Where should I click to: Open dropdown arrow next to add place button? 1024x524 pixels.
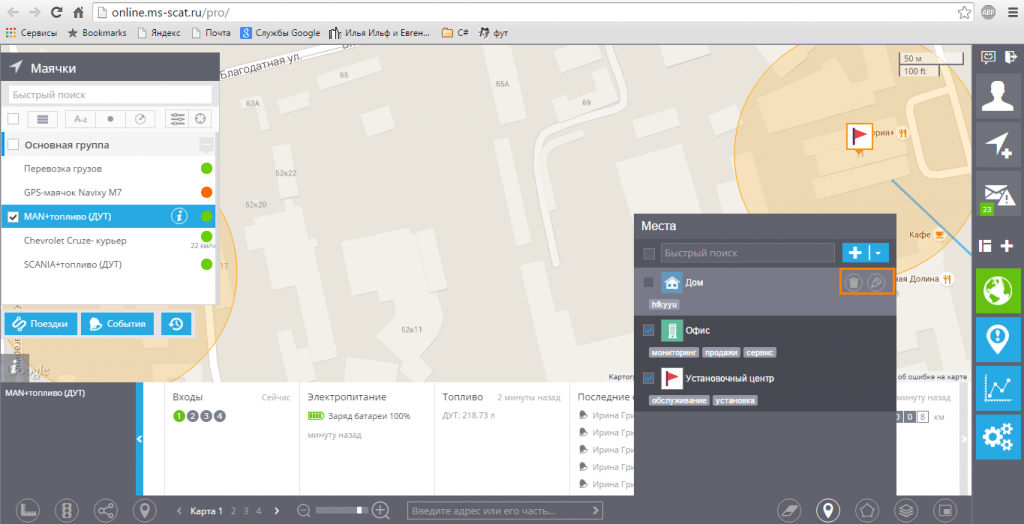coord(879,253)
